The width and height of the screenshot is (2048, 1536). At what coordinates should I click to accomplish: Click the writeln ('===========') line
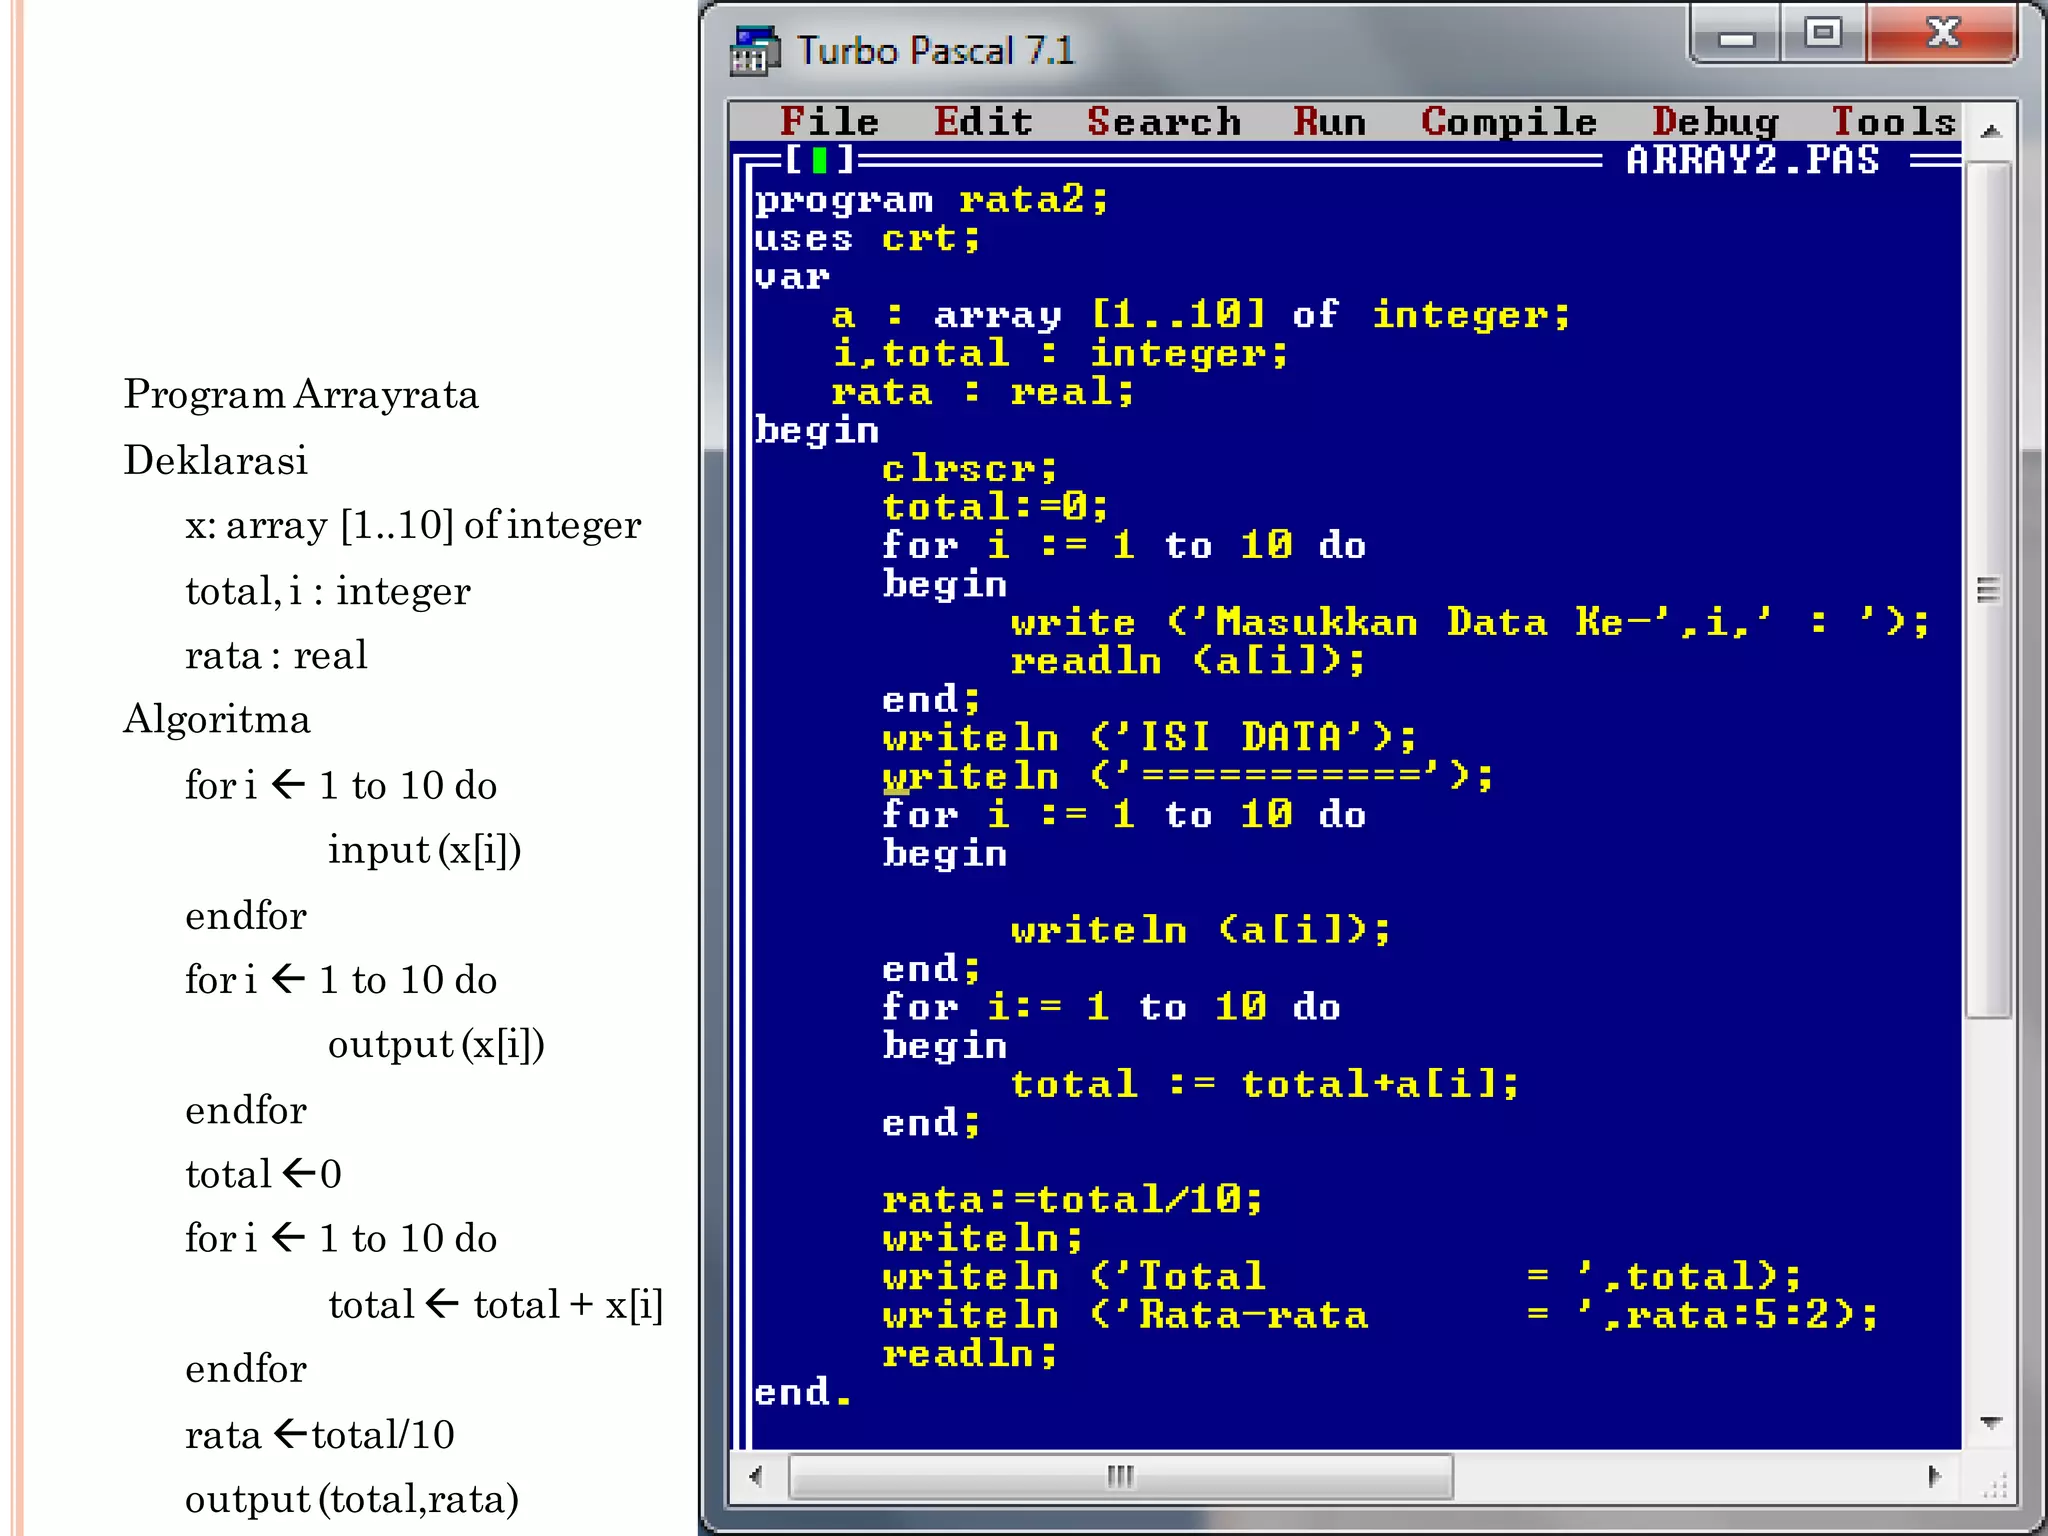pos(1188,776)
